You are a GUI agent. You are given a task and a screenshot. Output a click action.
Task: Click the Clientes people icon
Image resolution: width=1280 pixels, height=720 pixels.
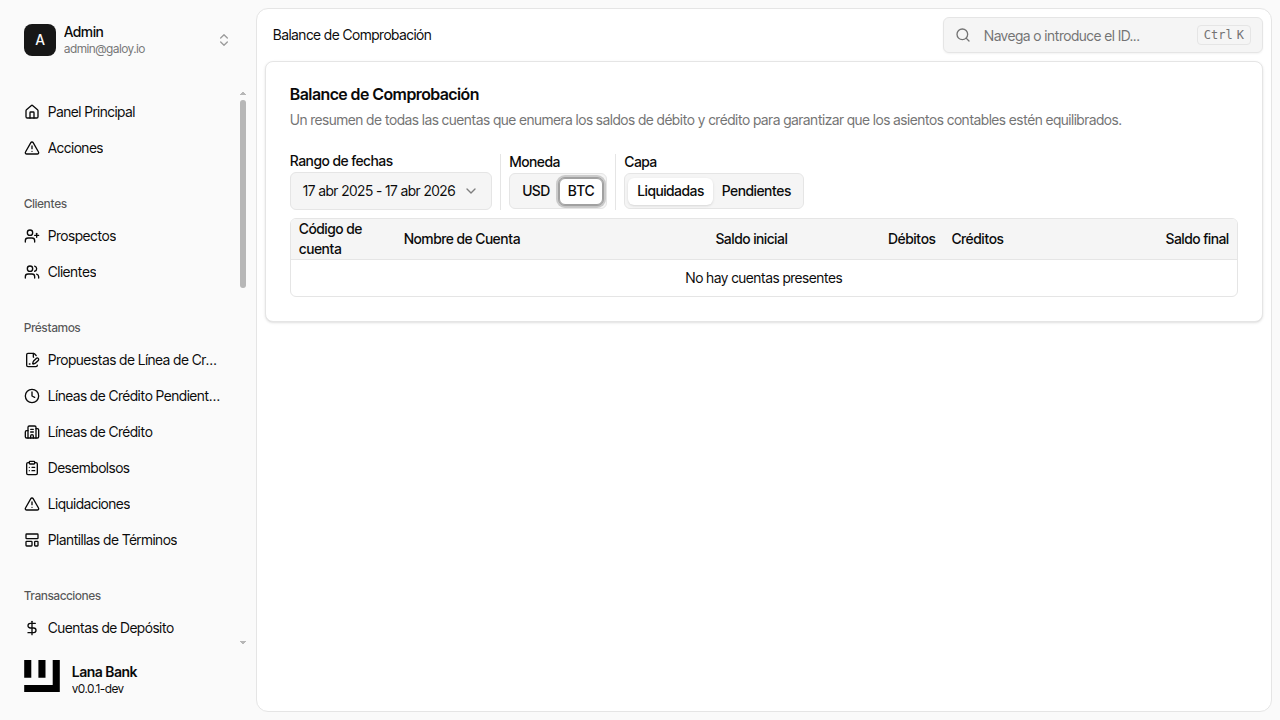pos(32,272)
